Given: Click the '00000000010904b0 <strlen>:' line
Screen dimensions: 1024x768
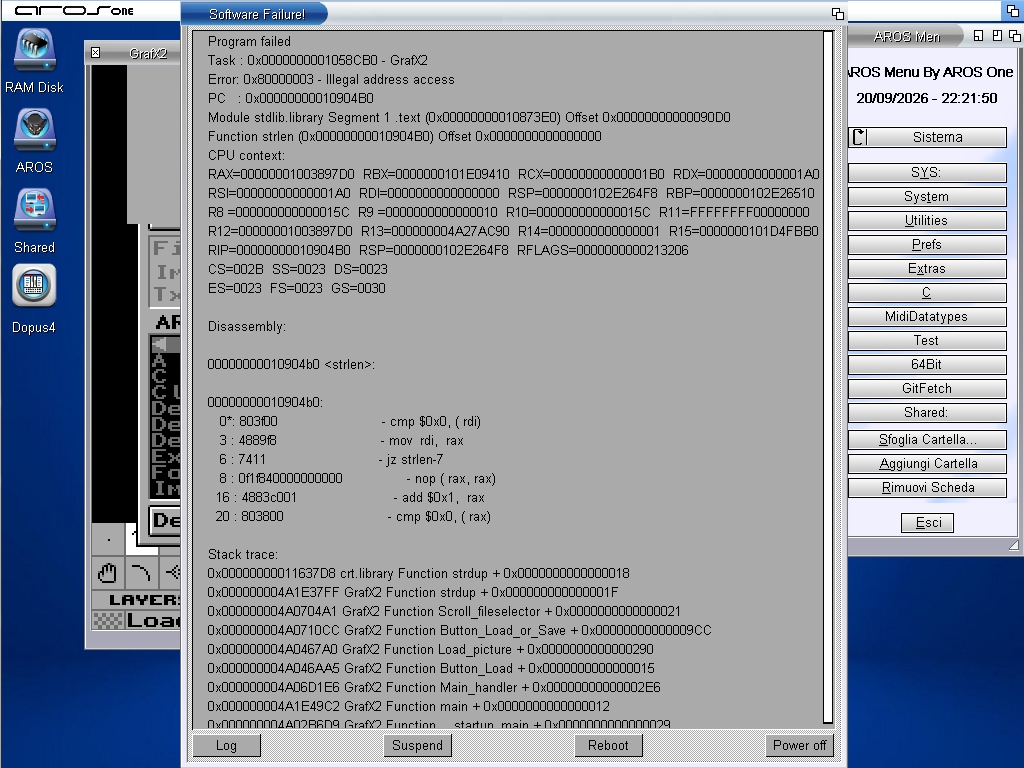Looking at the screenshot, I should coord(291,364).
